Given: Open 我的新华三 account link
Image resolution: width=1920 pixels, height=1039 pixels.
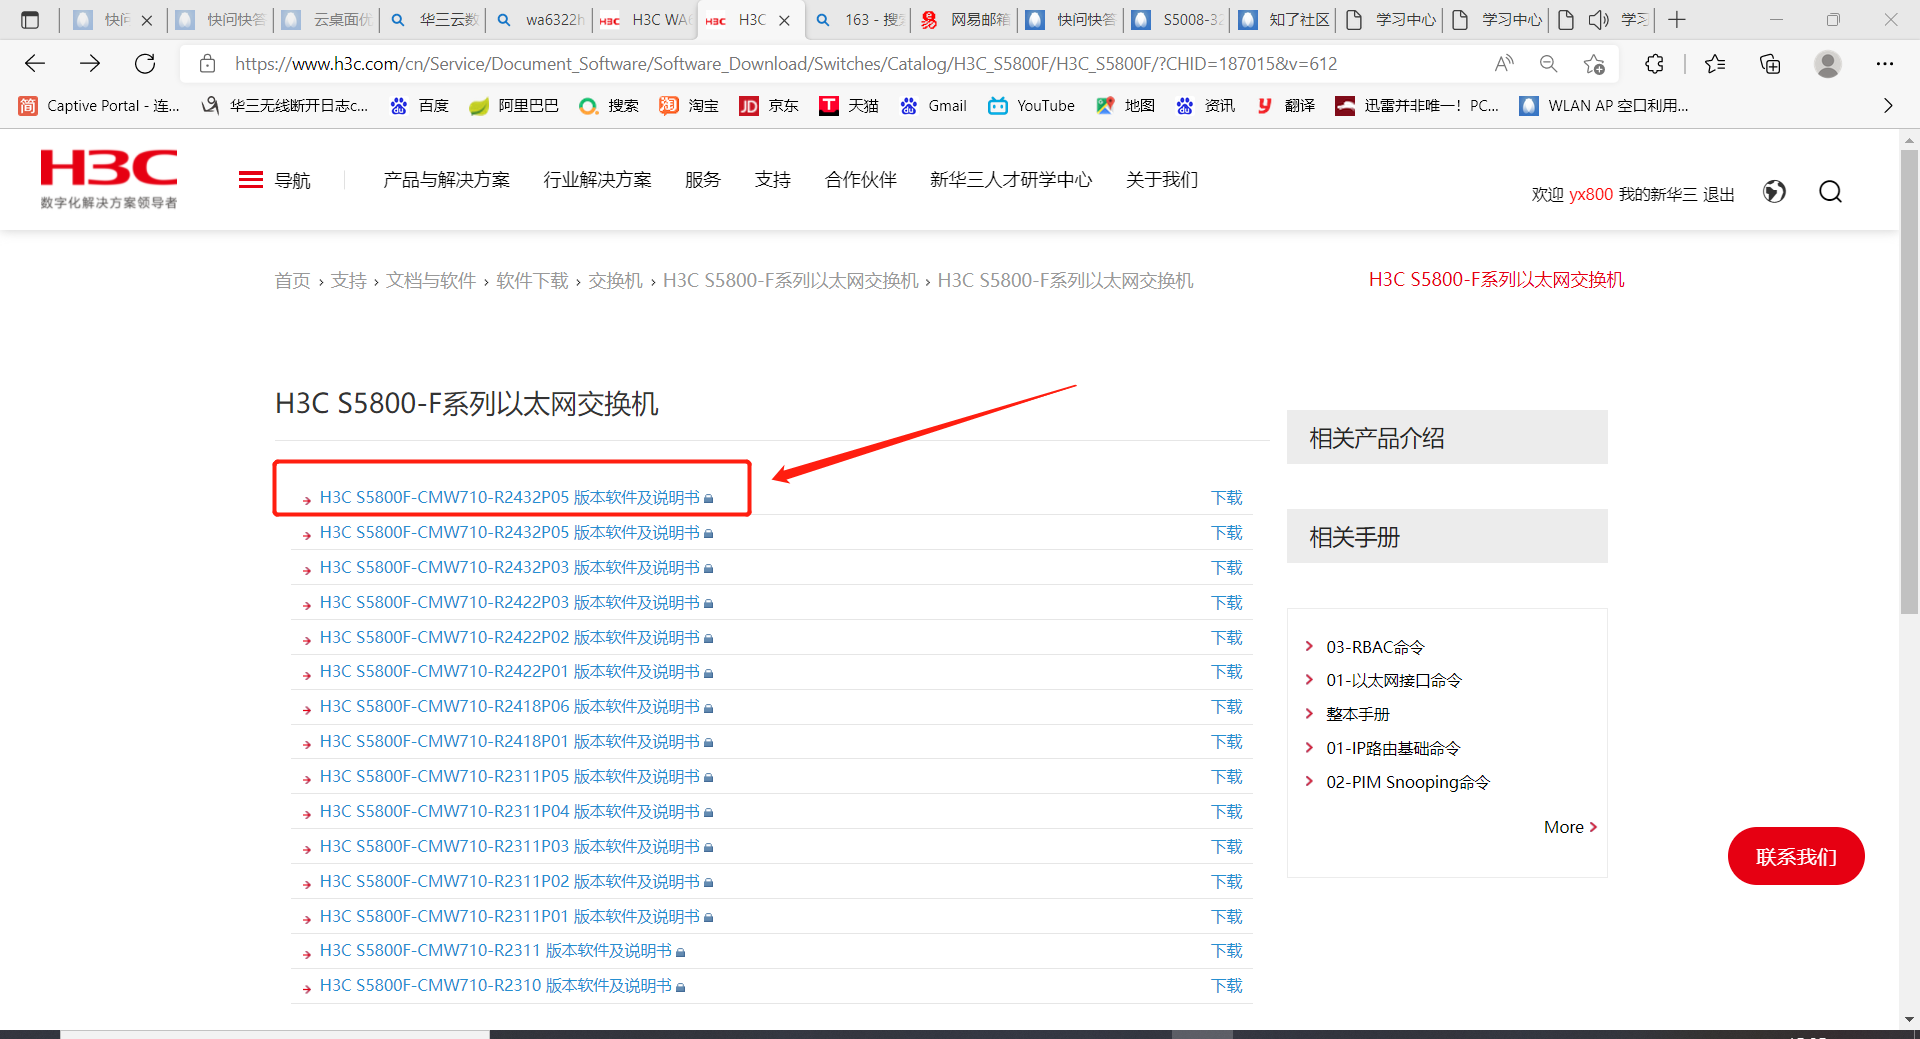Looking at the screenshot, I should (1657, 194).
